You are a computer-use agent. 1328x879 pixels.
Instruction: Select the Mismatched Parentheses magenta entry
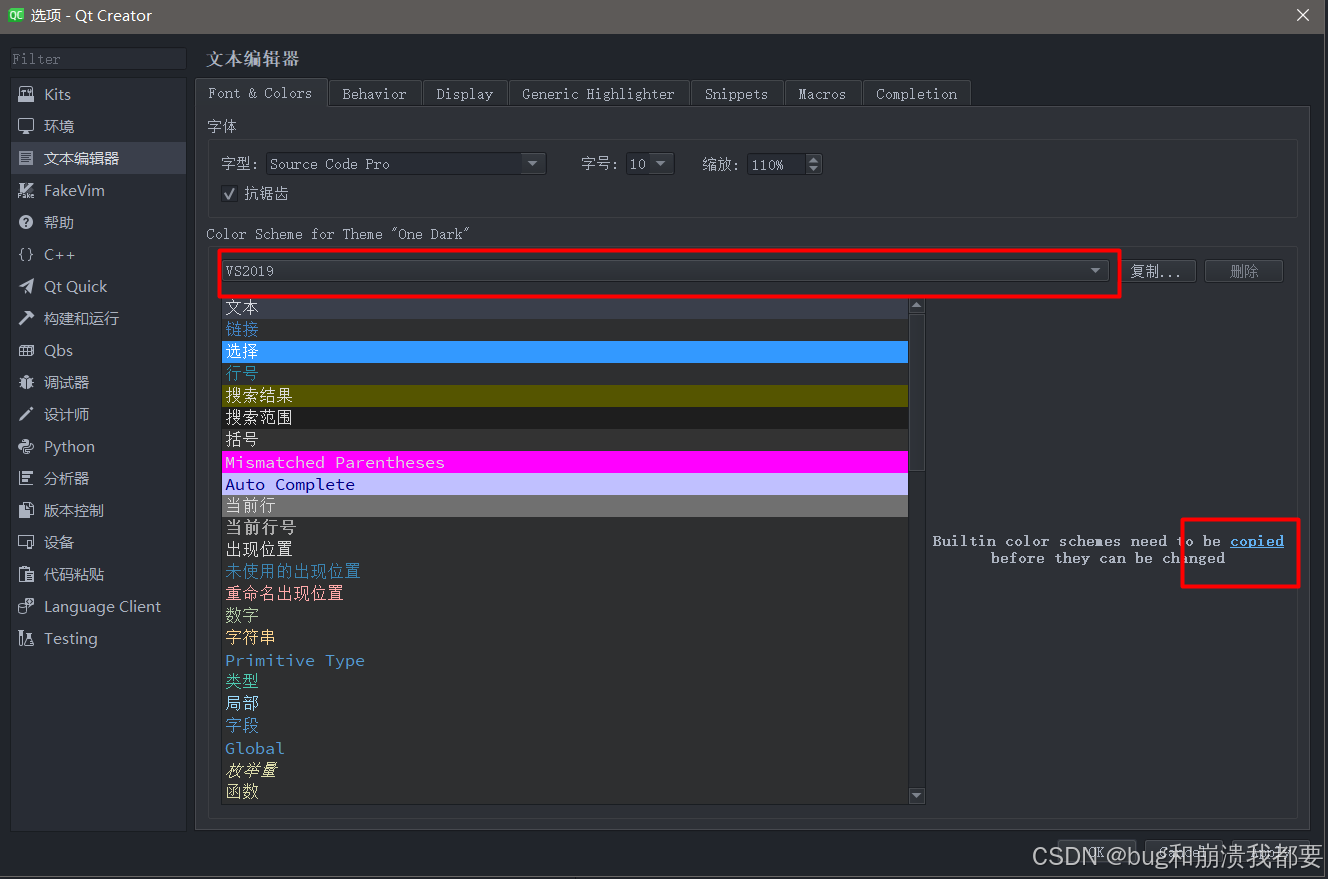[x=565, y=462]
